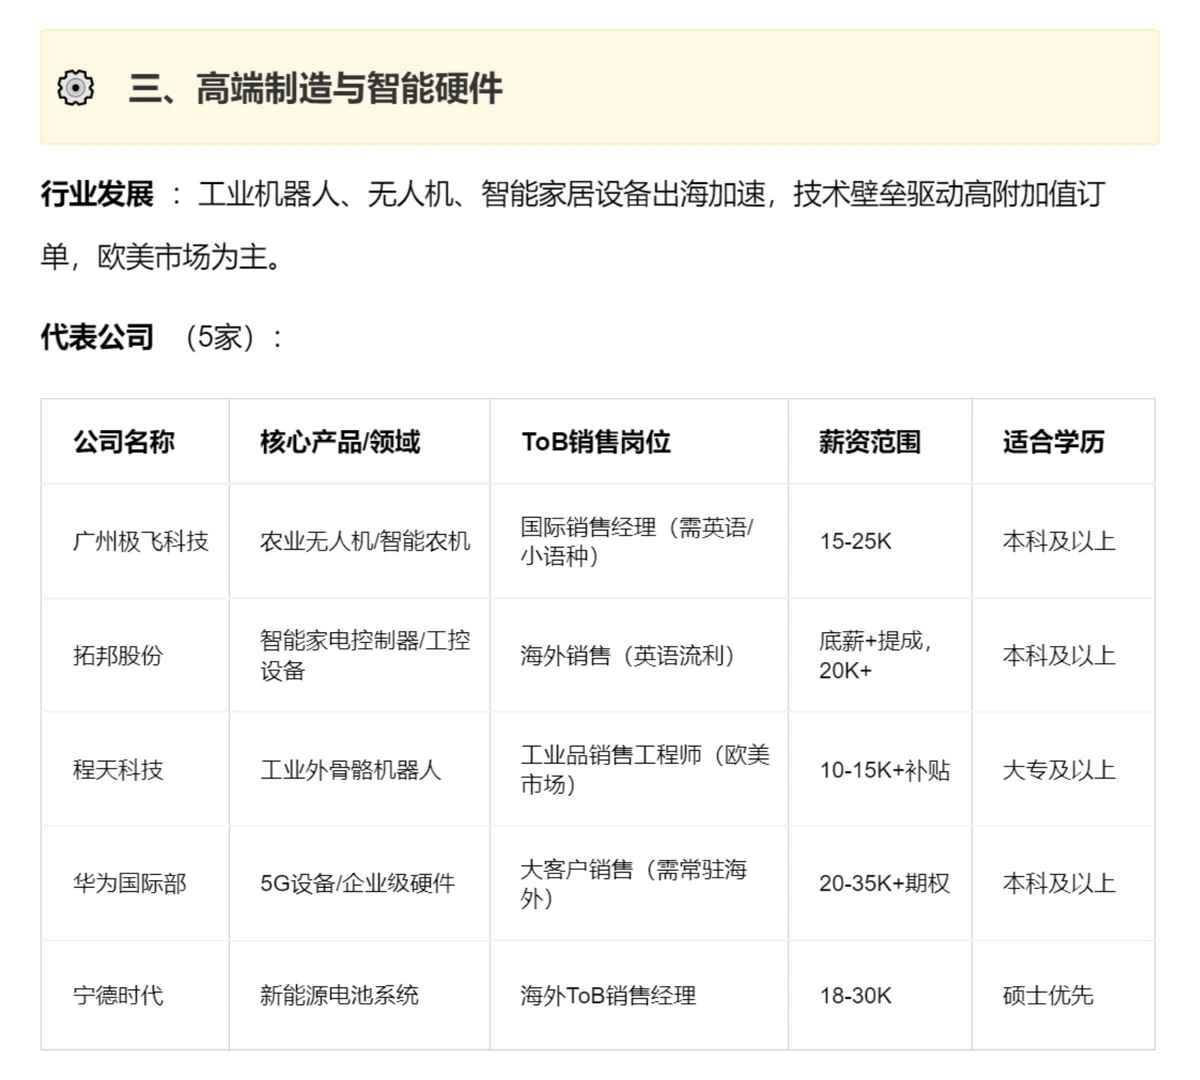This screenshot has height=1080, width=1200.
Task: Click the ToB销售岗位 column header
Action: (x=596, y=442)
